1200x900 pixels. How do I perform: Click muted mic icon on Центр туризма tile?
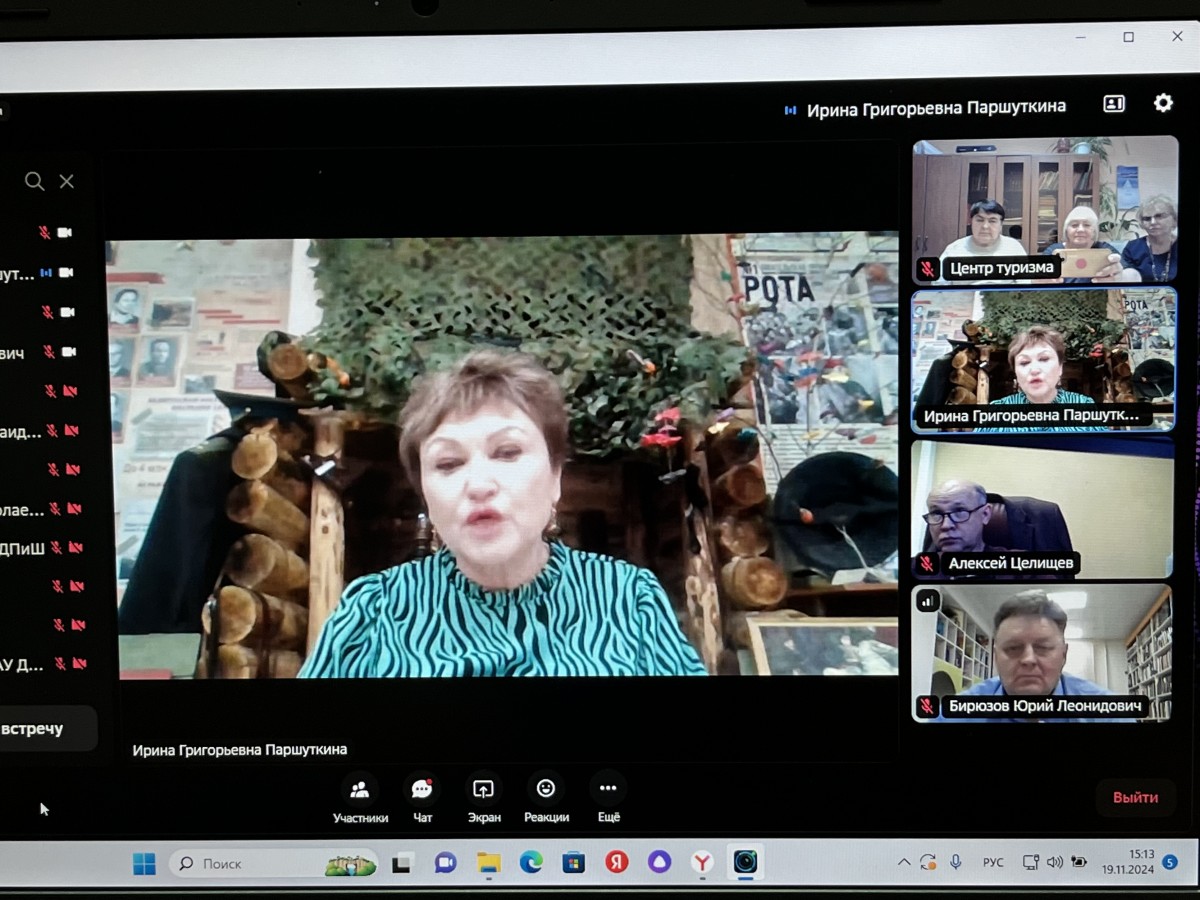click(x=927, y=268)
